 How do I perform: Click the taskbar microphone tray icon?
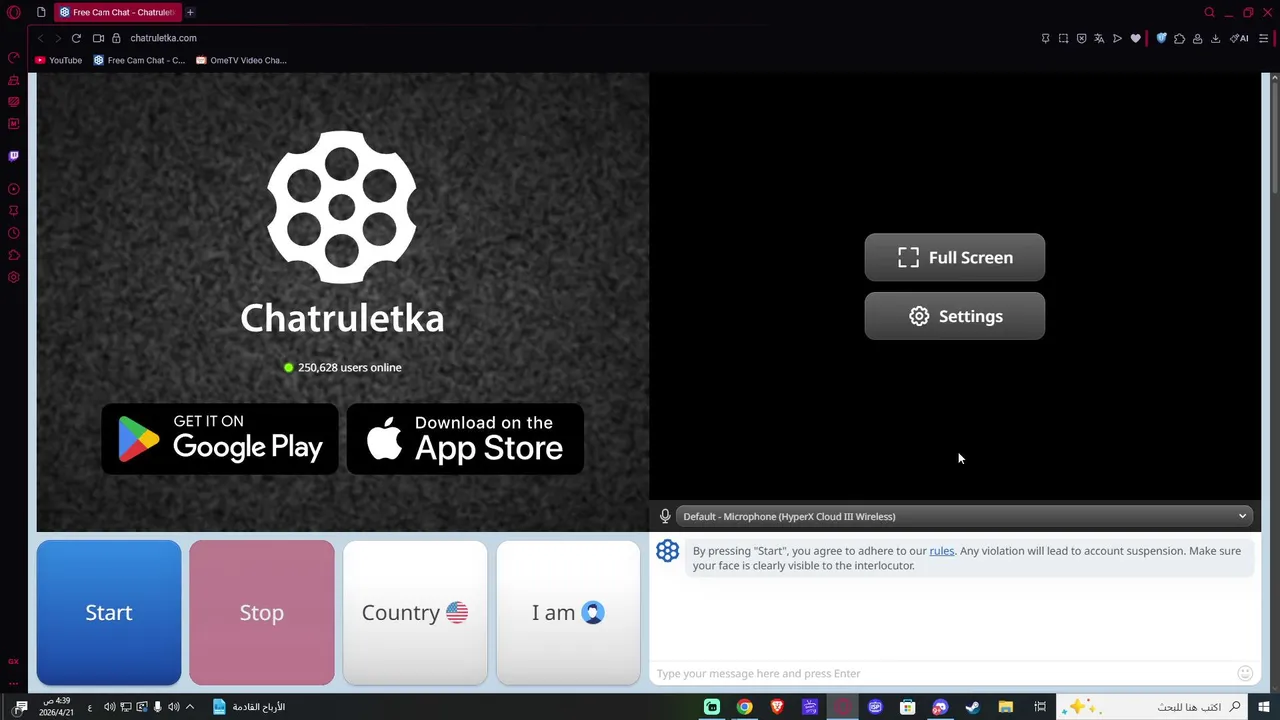[x=157, y=707]
